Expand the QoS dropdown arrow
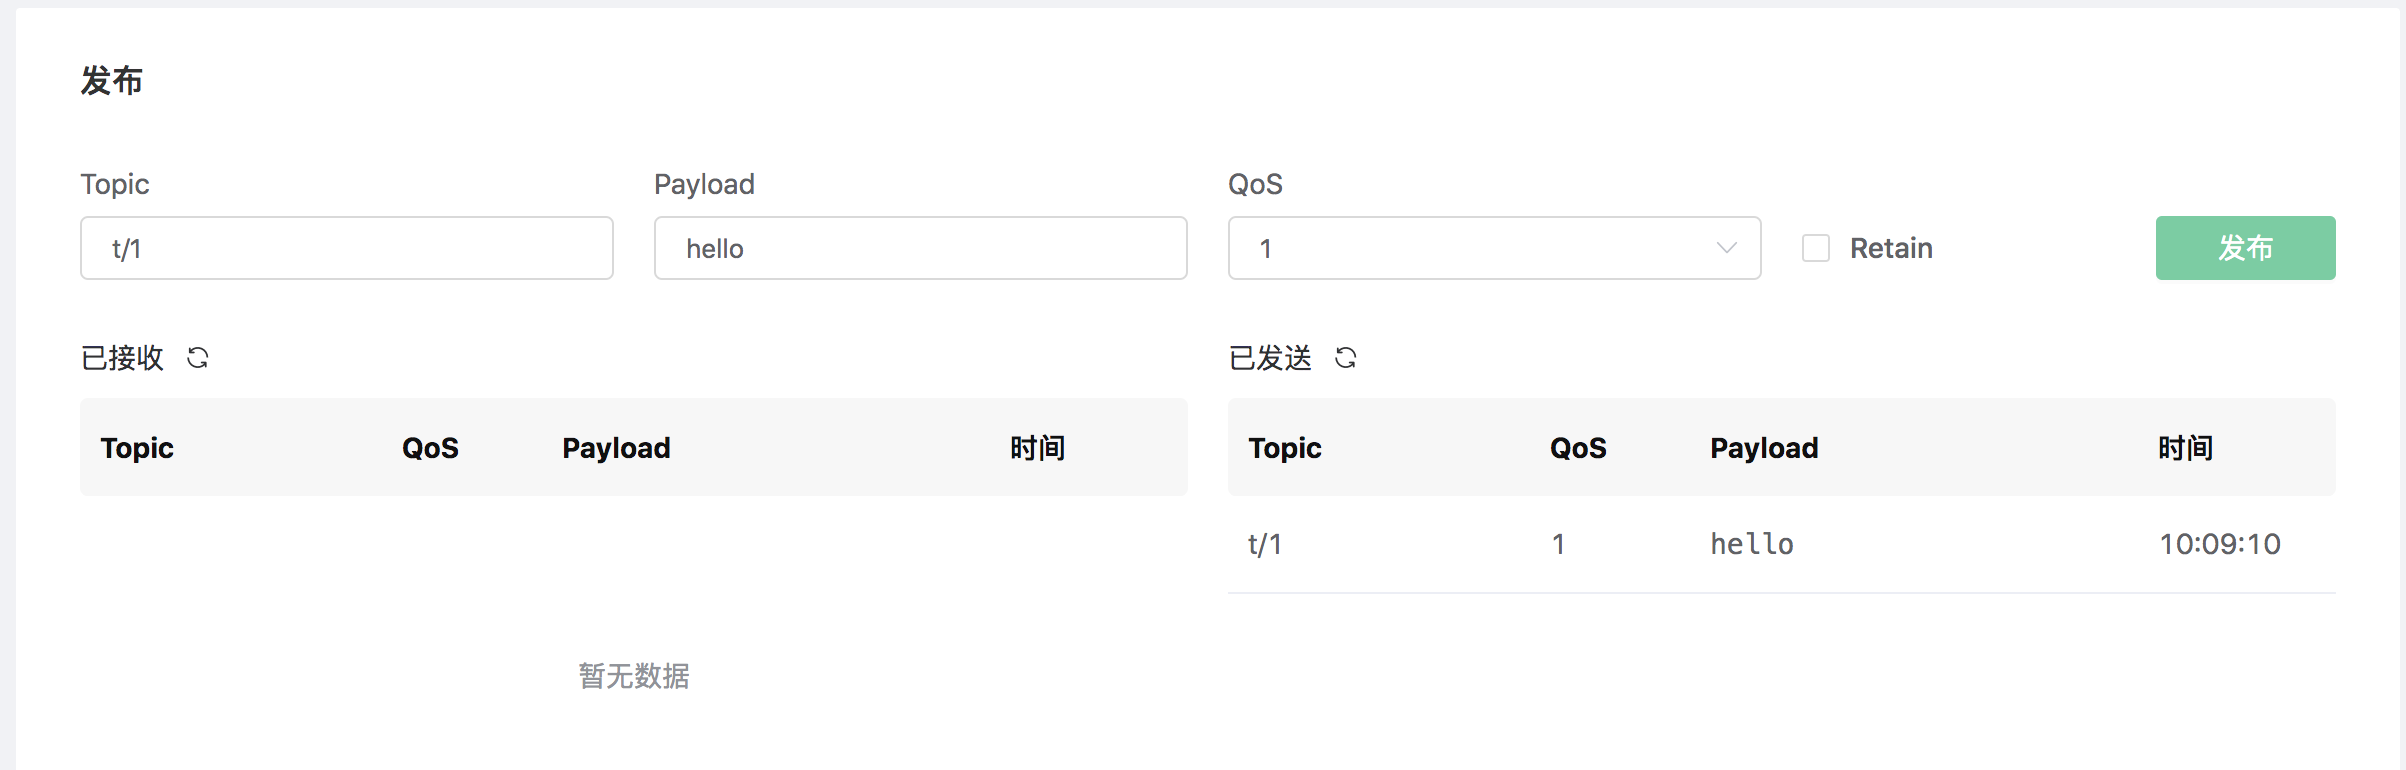 [1726, 248]
